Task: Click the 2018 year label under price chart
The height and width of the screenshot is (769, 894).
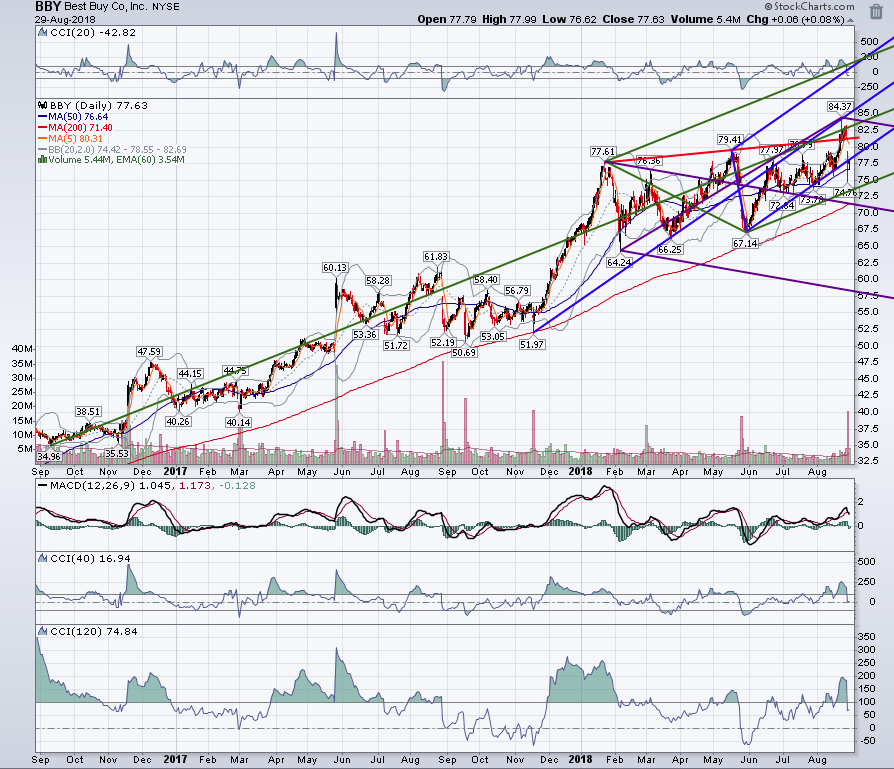Action: coord(580,471)
